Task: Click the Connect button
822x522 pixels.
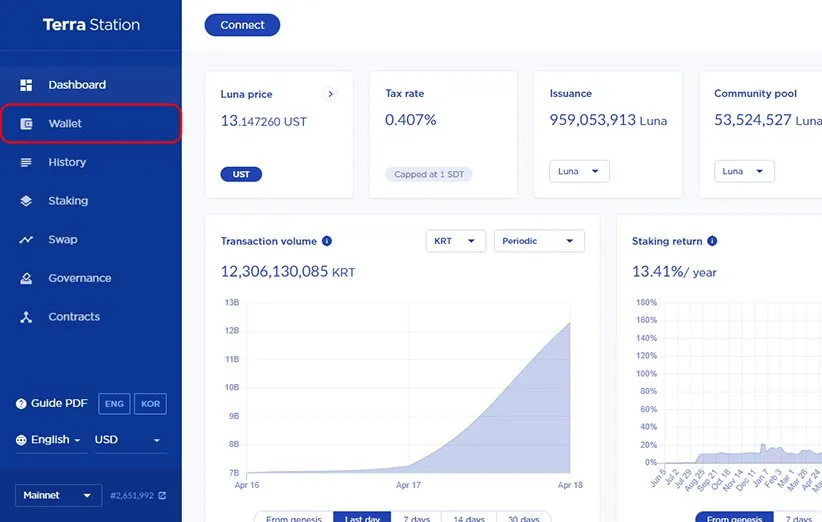Action: pyautogui.click(x=242, y=25)
